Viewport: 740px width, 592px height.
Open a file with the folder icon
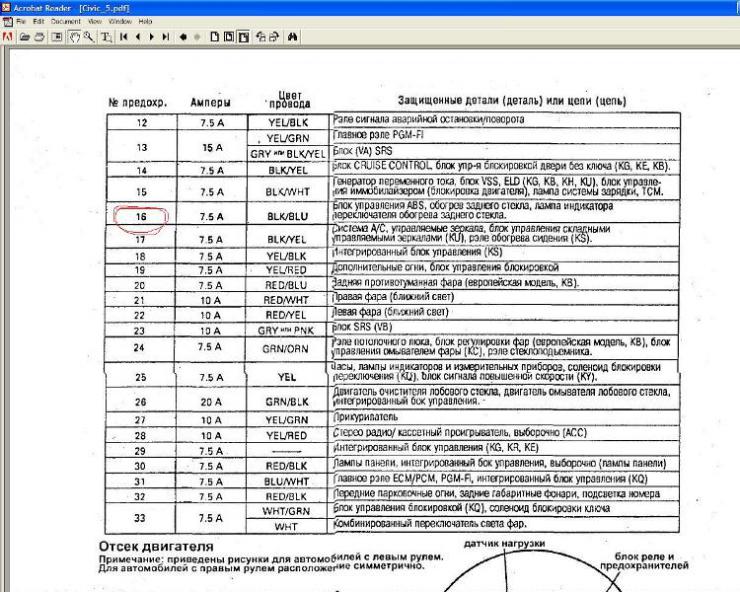(x=25, y=37)
